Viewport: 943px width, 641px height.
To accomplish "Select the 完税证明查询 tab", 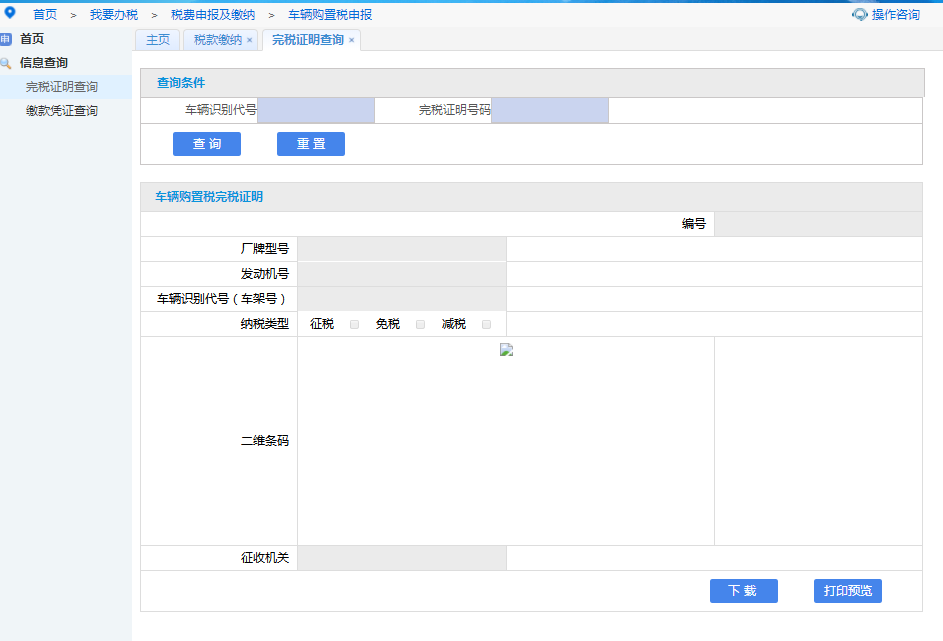I will click(307, 40).
